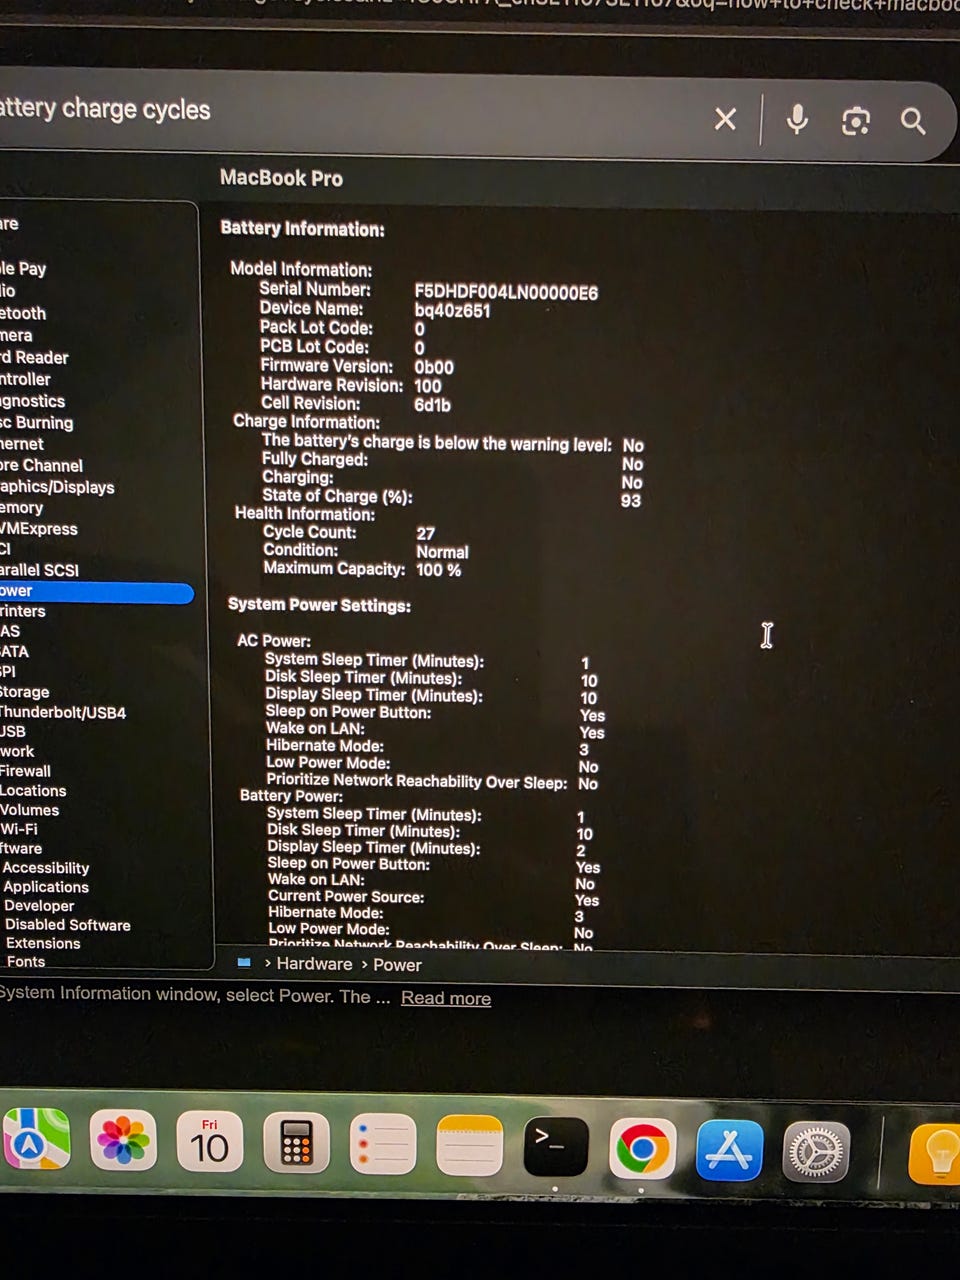
Task: Open Photos app in the dock
Action: (x=123, y=1141)
